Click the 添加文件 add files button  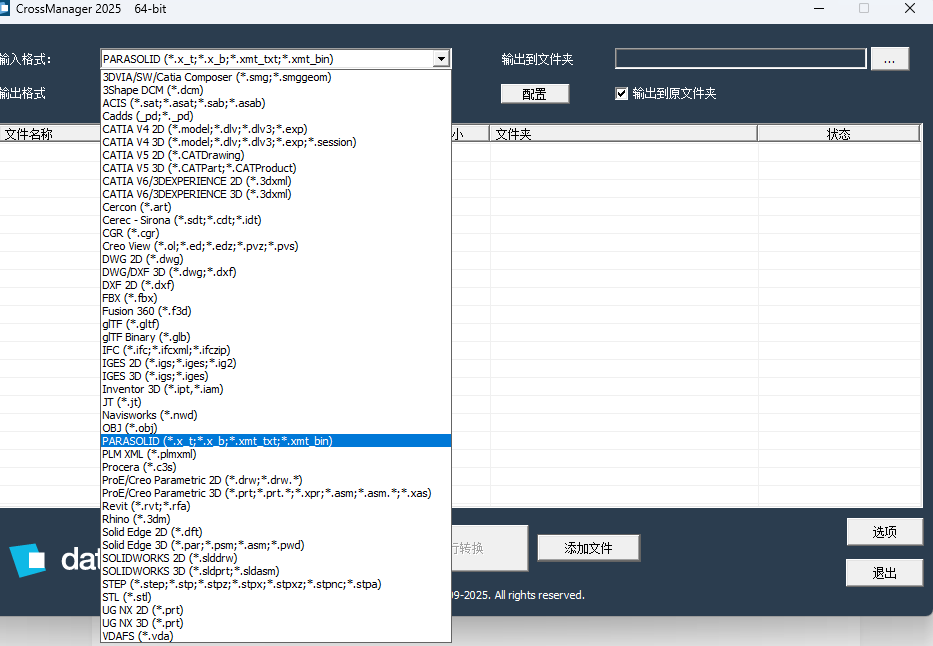coord(588,548)
